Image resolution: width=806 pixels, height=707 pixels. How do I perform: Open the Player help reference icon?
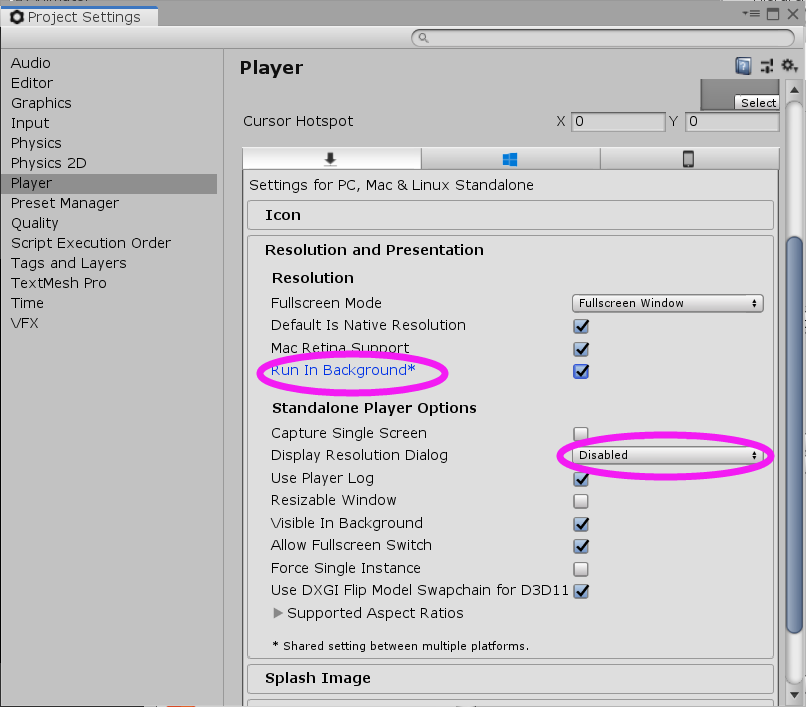point(743,67)
